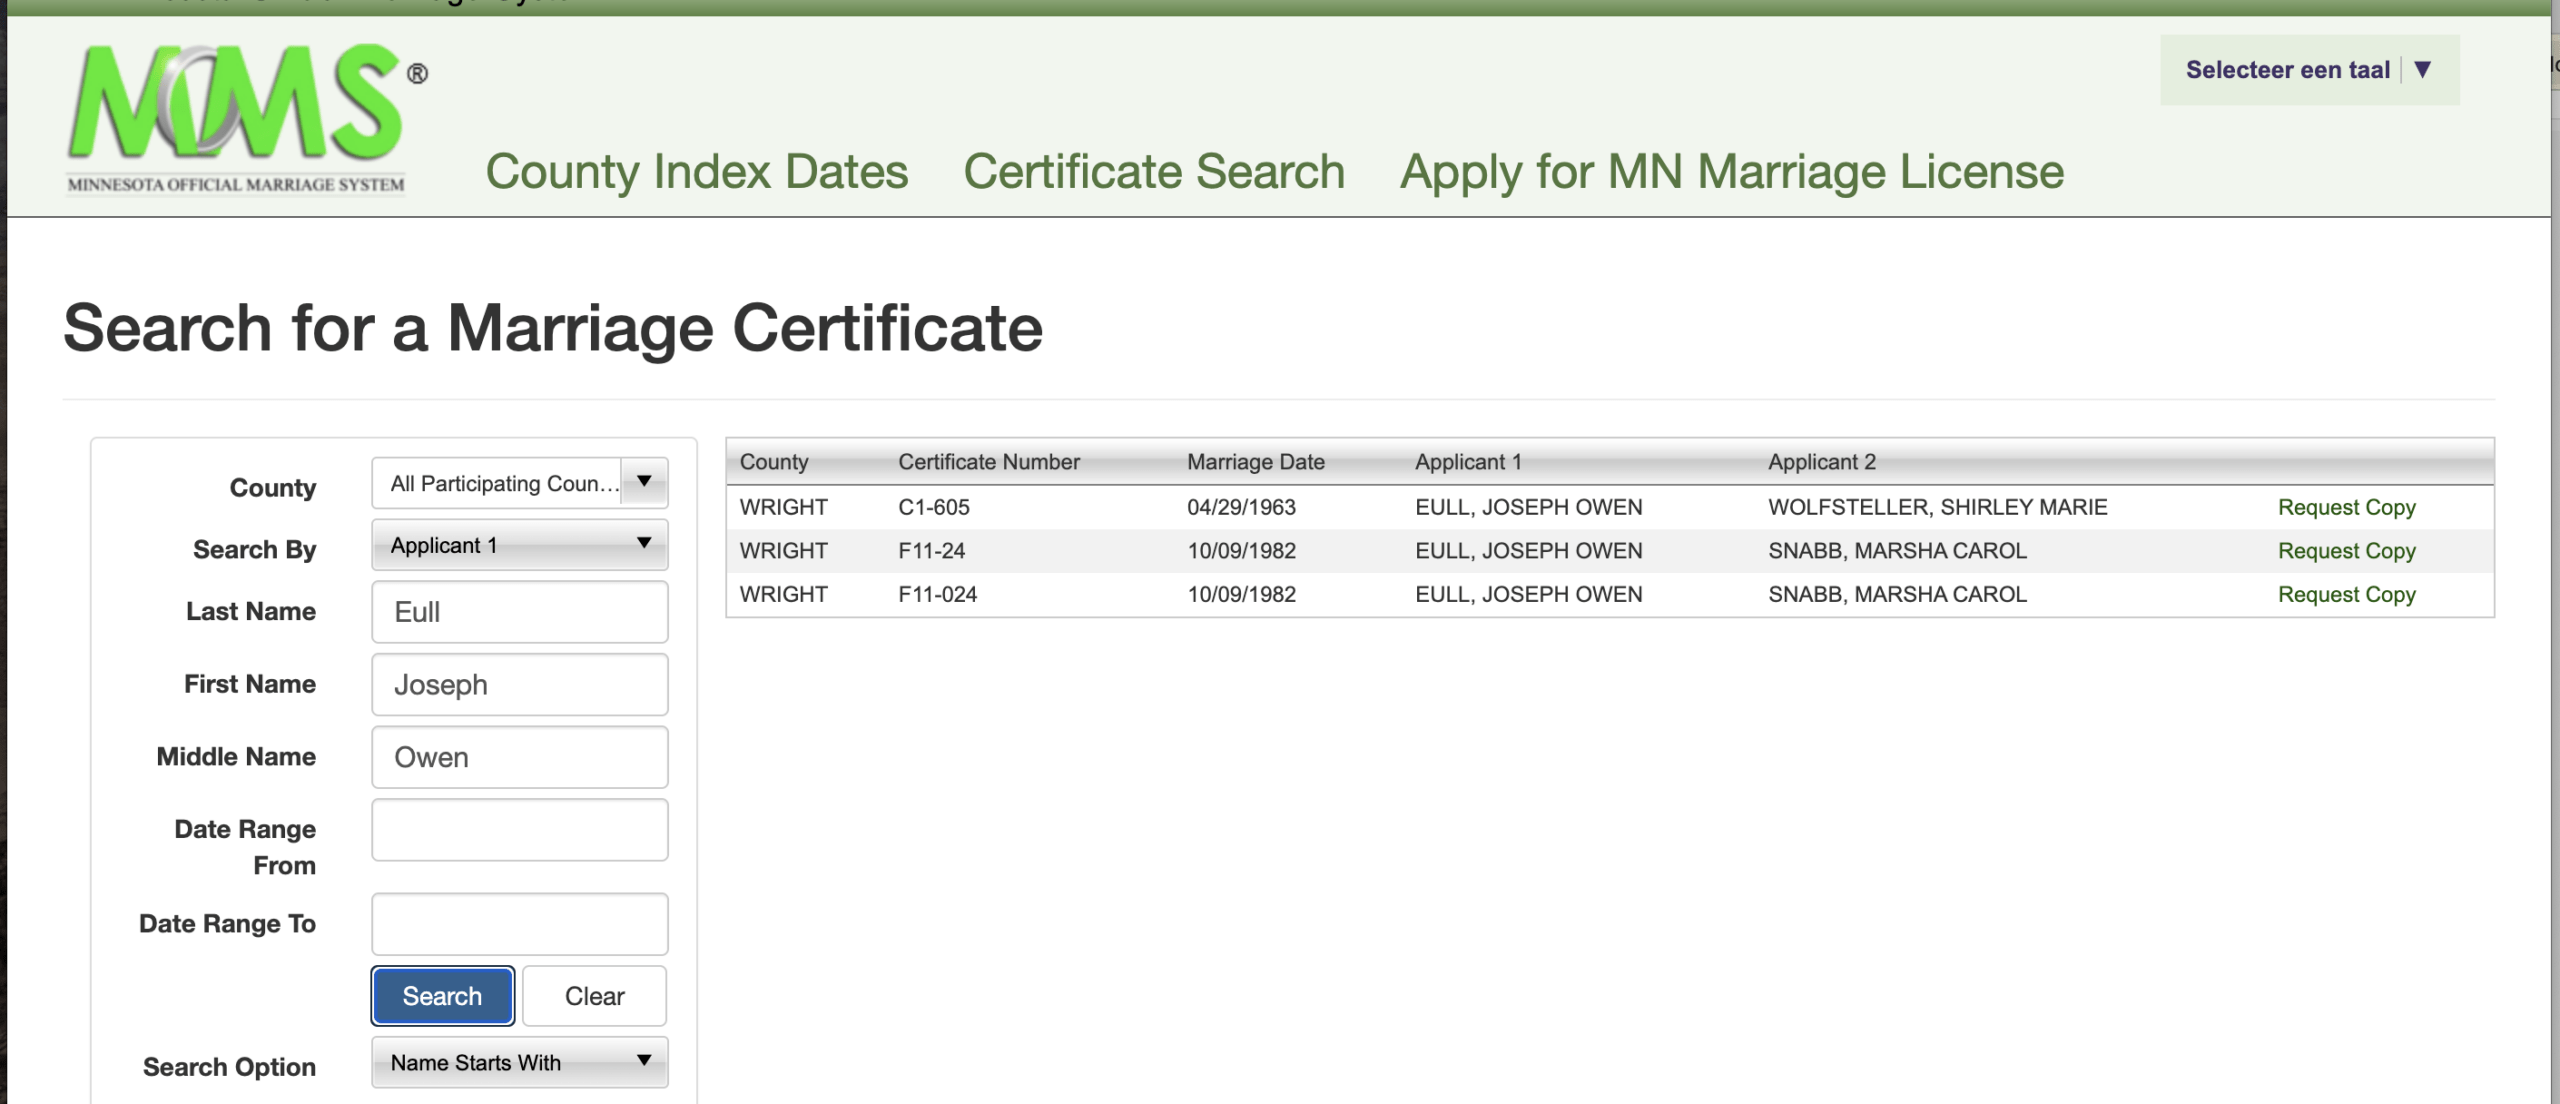Viewport: 2560px width, 1104px height.
Task: Expand the County combo box arrow
Action: (x=644, y=483)
